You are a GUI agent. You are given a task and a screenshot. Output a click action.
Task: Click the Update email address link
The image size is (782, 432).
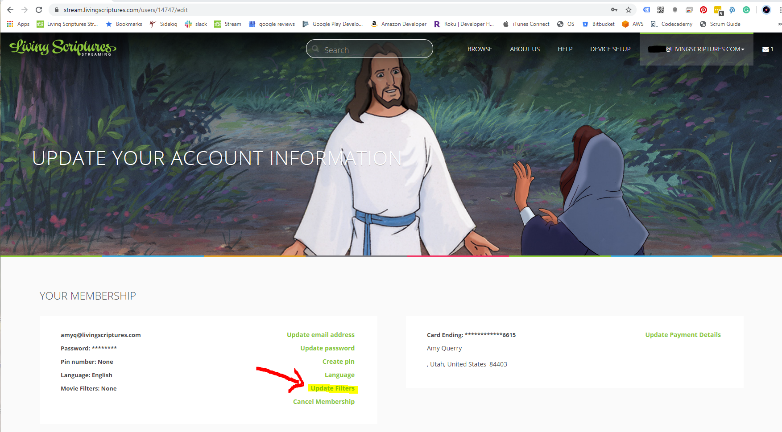click(320, 335)
